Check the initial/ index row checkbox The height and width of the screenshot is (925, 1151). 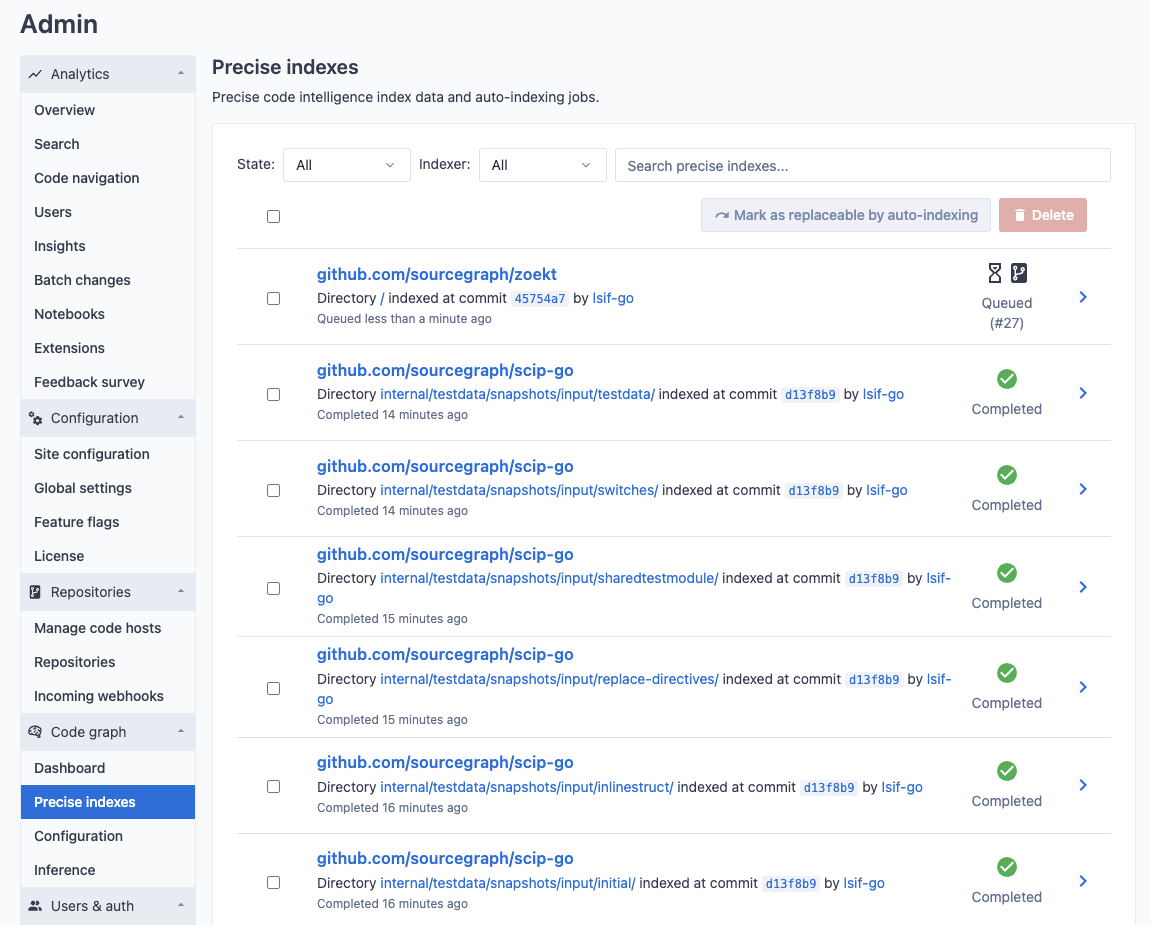[x=274, y=883]
